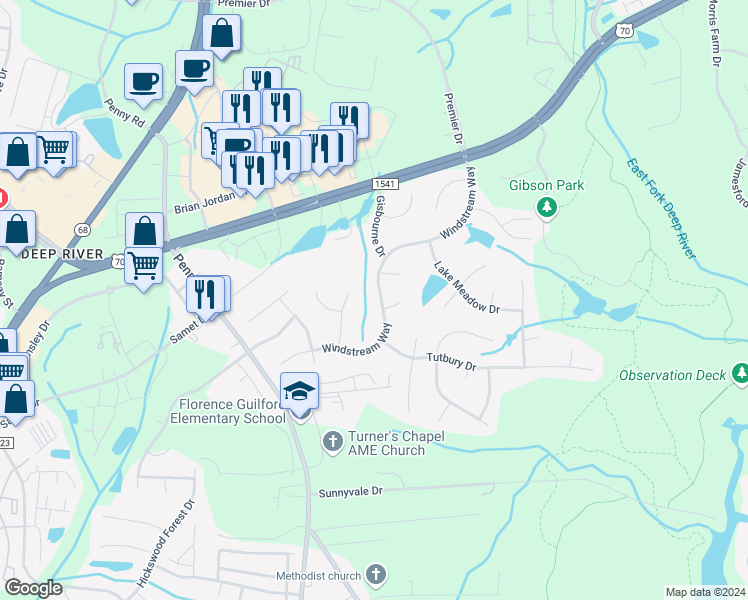
Task: Select the route 68 highway shield
Action: 83,230
